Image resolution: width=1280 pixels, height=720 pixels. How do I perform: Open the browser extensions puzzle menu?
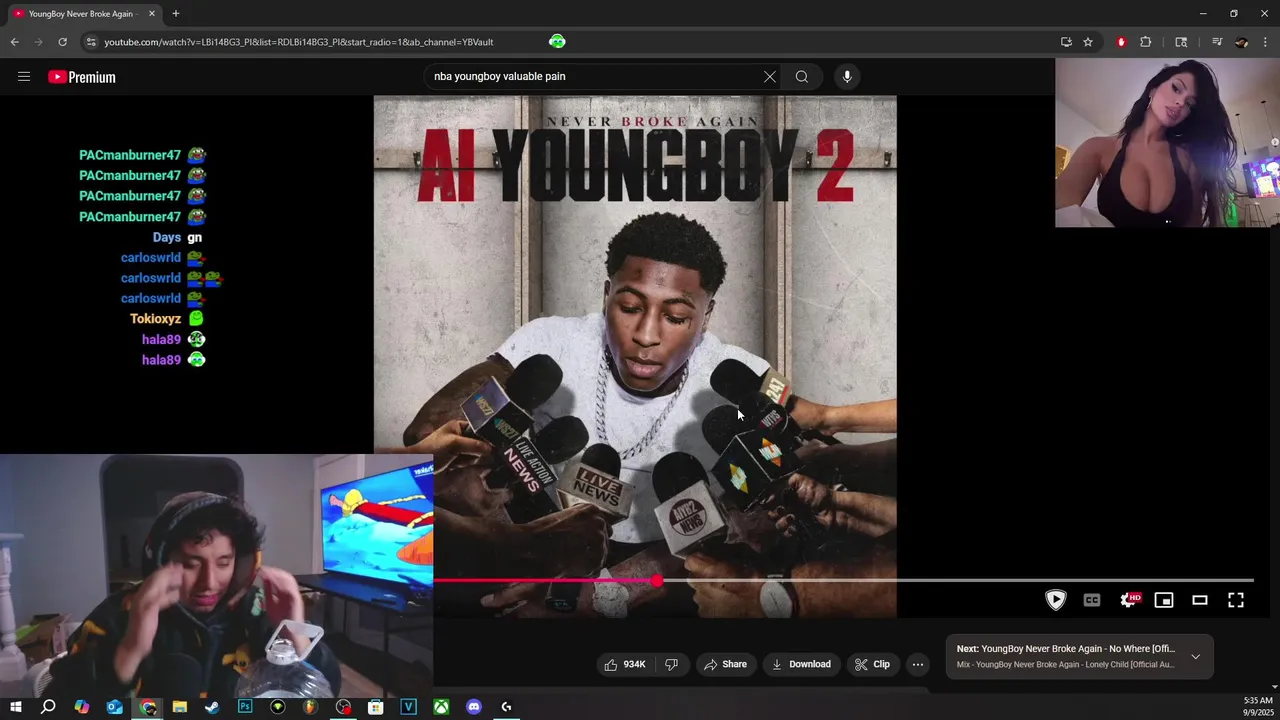coord(1146,42)
